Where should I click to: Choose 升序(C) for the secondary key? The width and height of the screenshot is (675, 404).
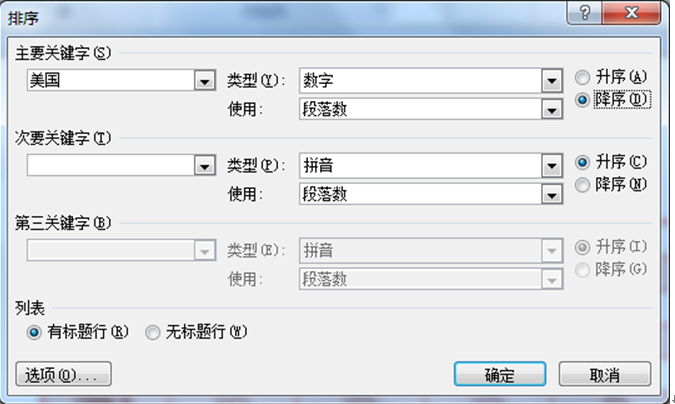583,162
